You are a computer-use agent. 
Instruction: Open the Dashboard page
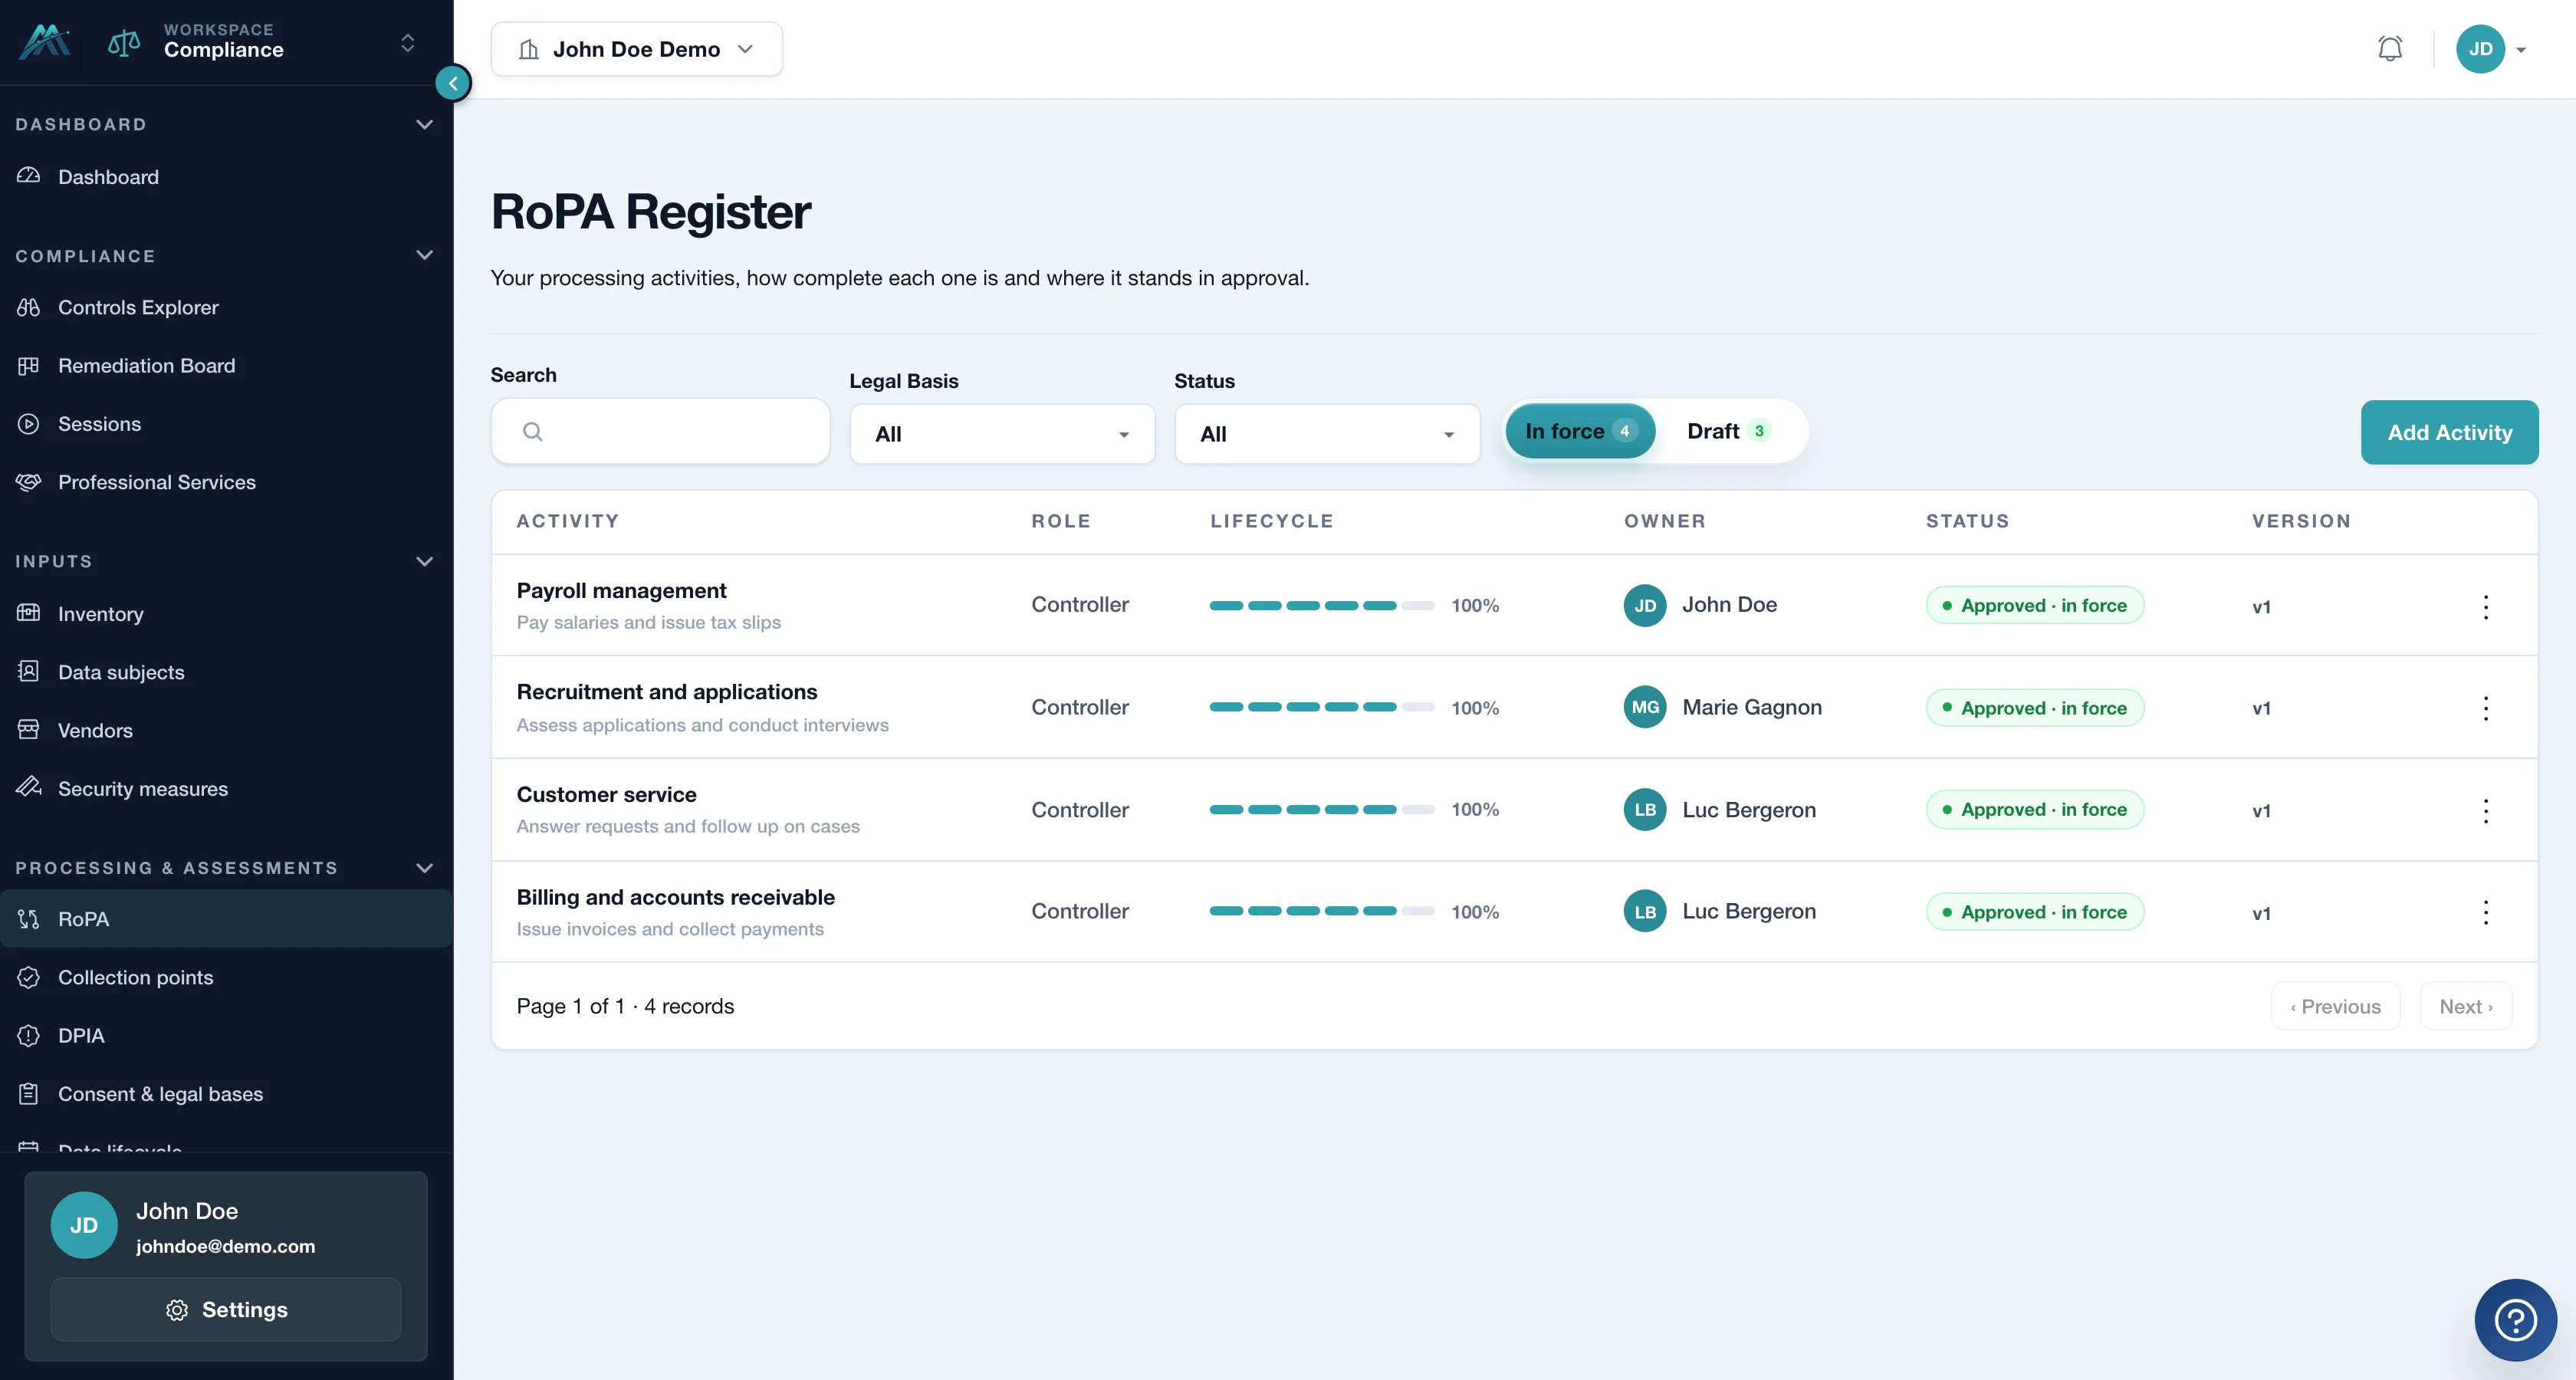[226, 177]
